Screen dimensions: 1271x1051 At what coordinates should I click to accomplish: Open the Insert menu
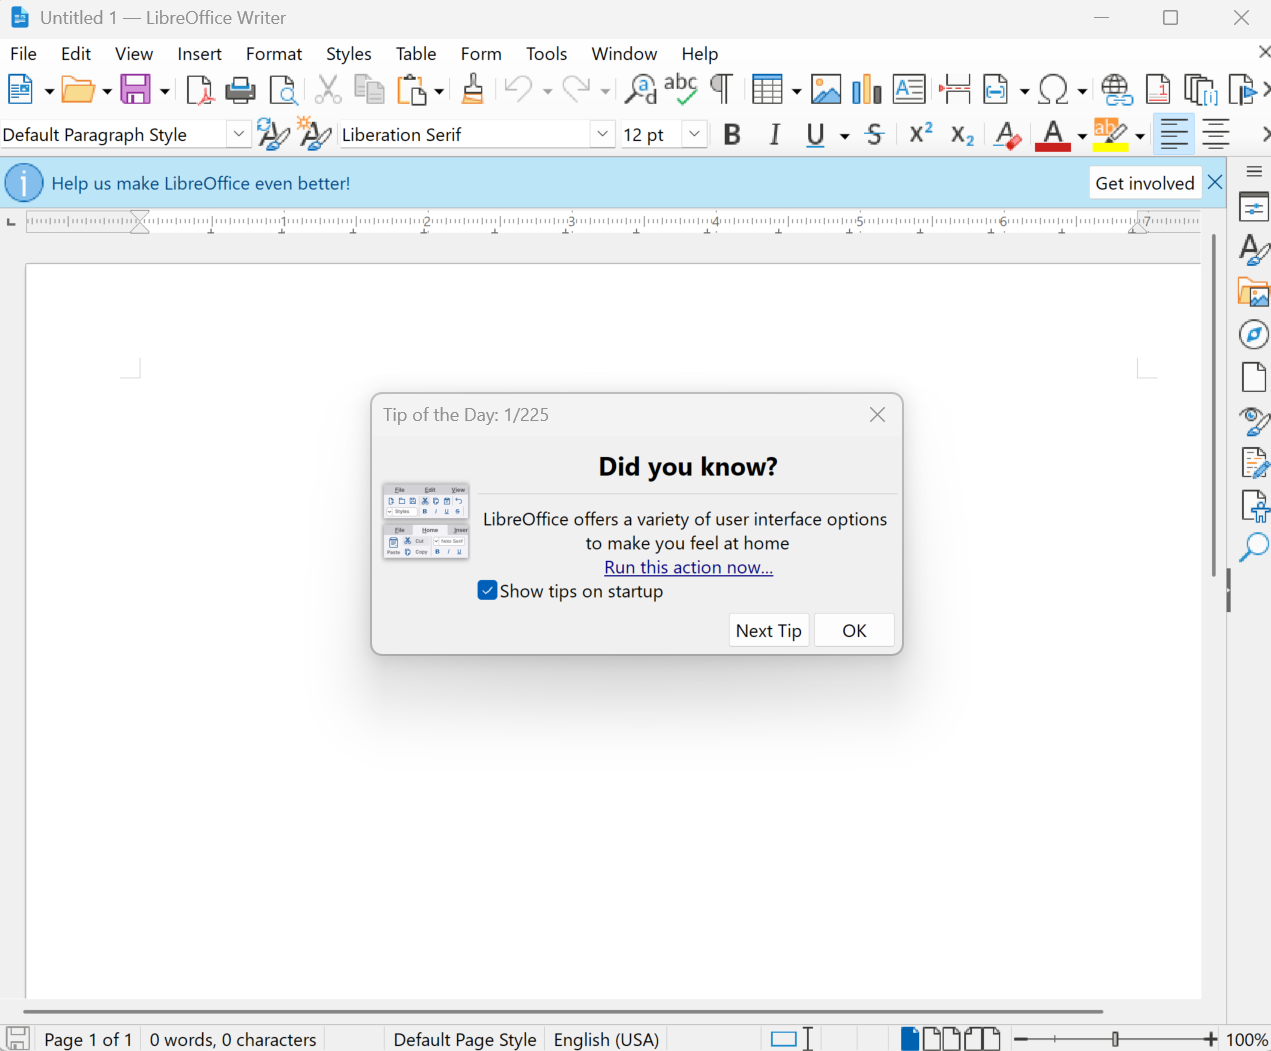199,54
